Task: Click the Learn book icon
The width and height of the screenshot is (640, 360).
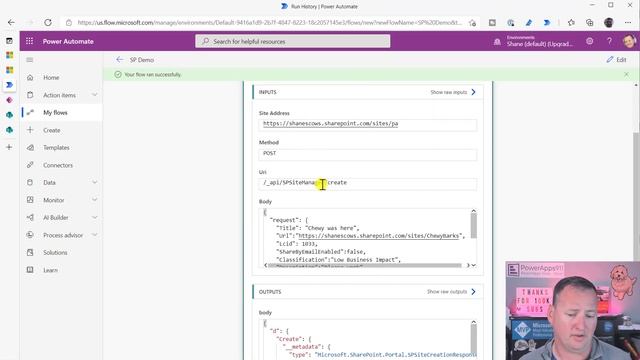Action: pyautogui.click(x=30, y=270)
